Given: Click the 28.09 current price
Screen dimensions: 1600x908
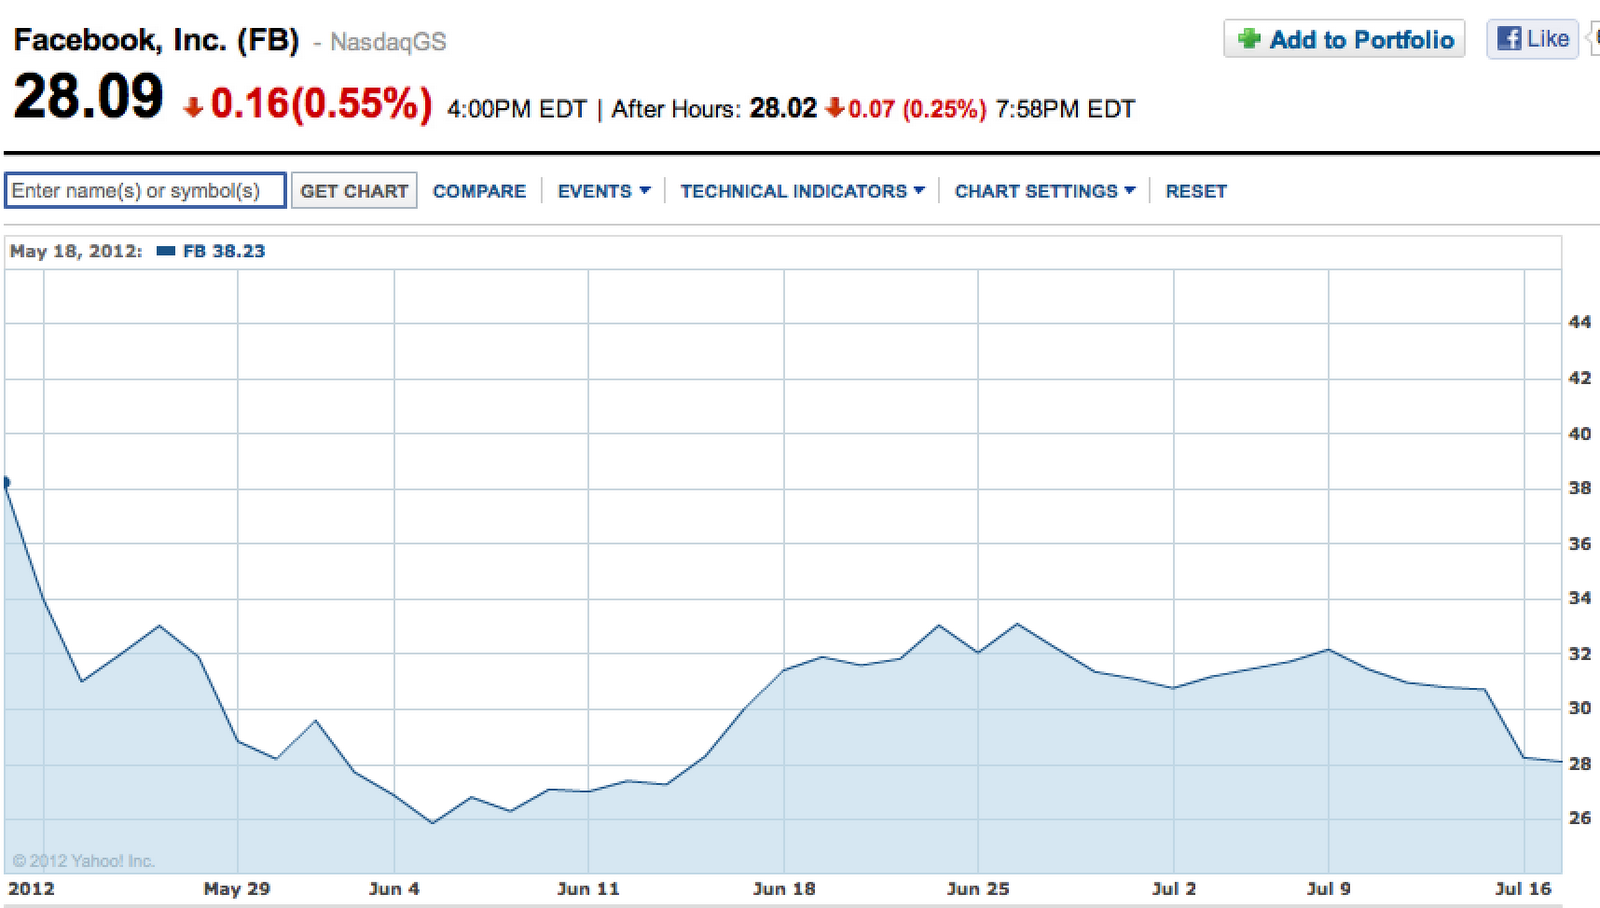Looking at the screenshot, I should click(88, 97).
